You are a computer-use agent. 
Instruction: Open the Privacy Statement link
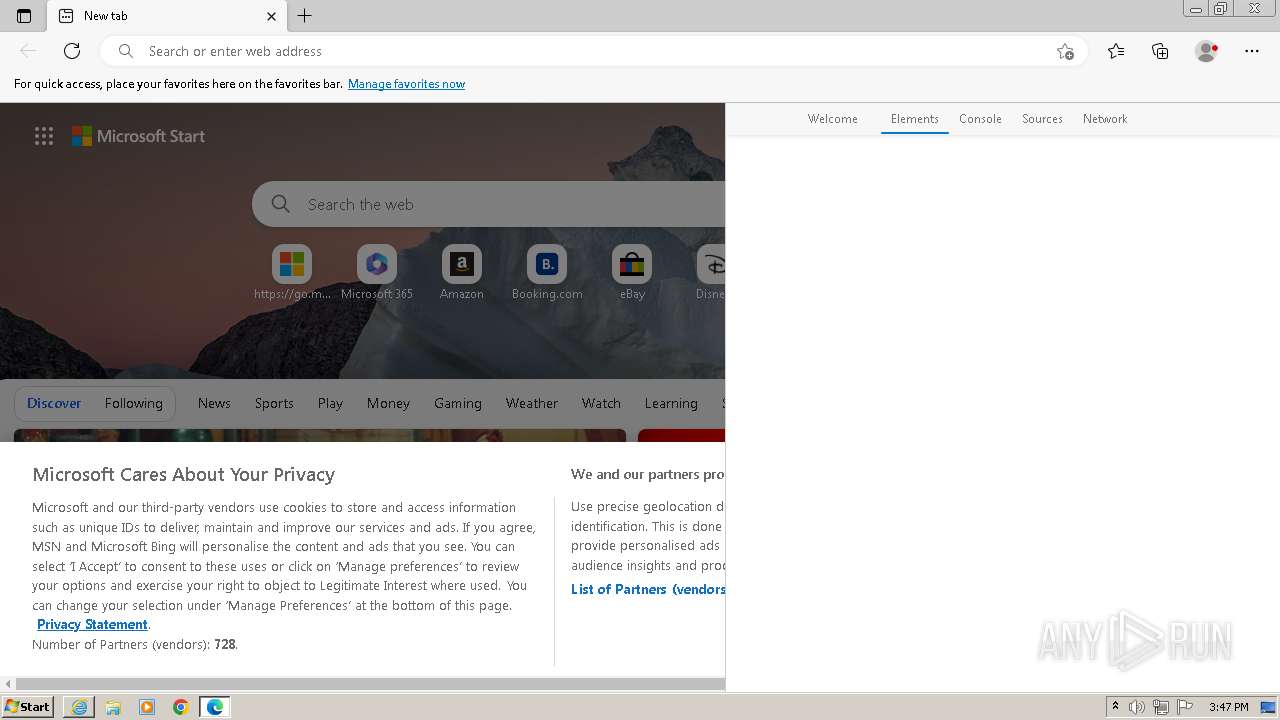pyautogui.click(x=92, y=624)
